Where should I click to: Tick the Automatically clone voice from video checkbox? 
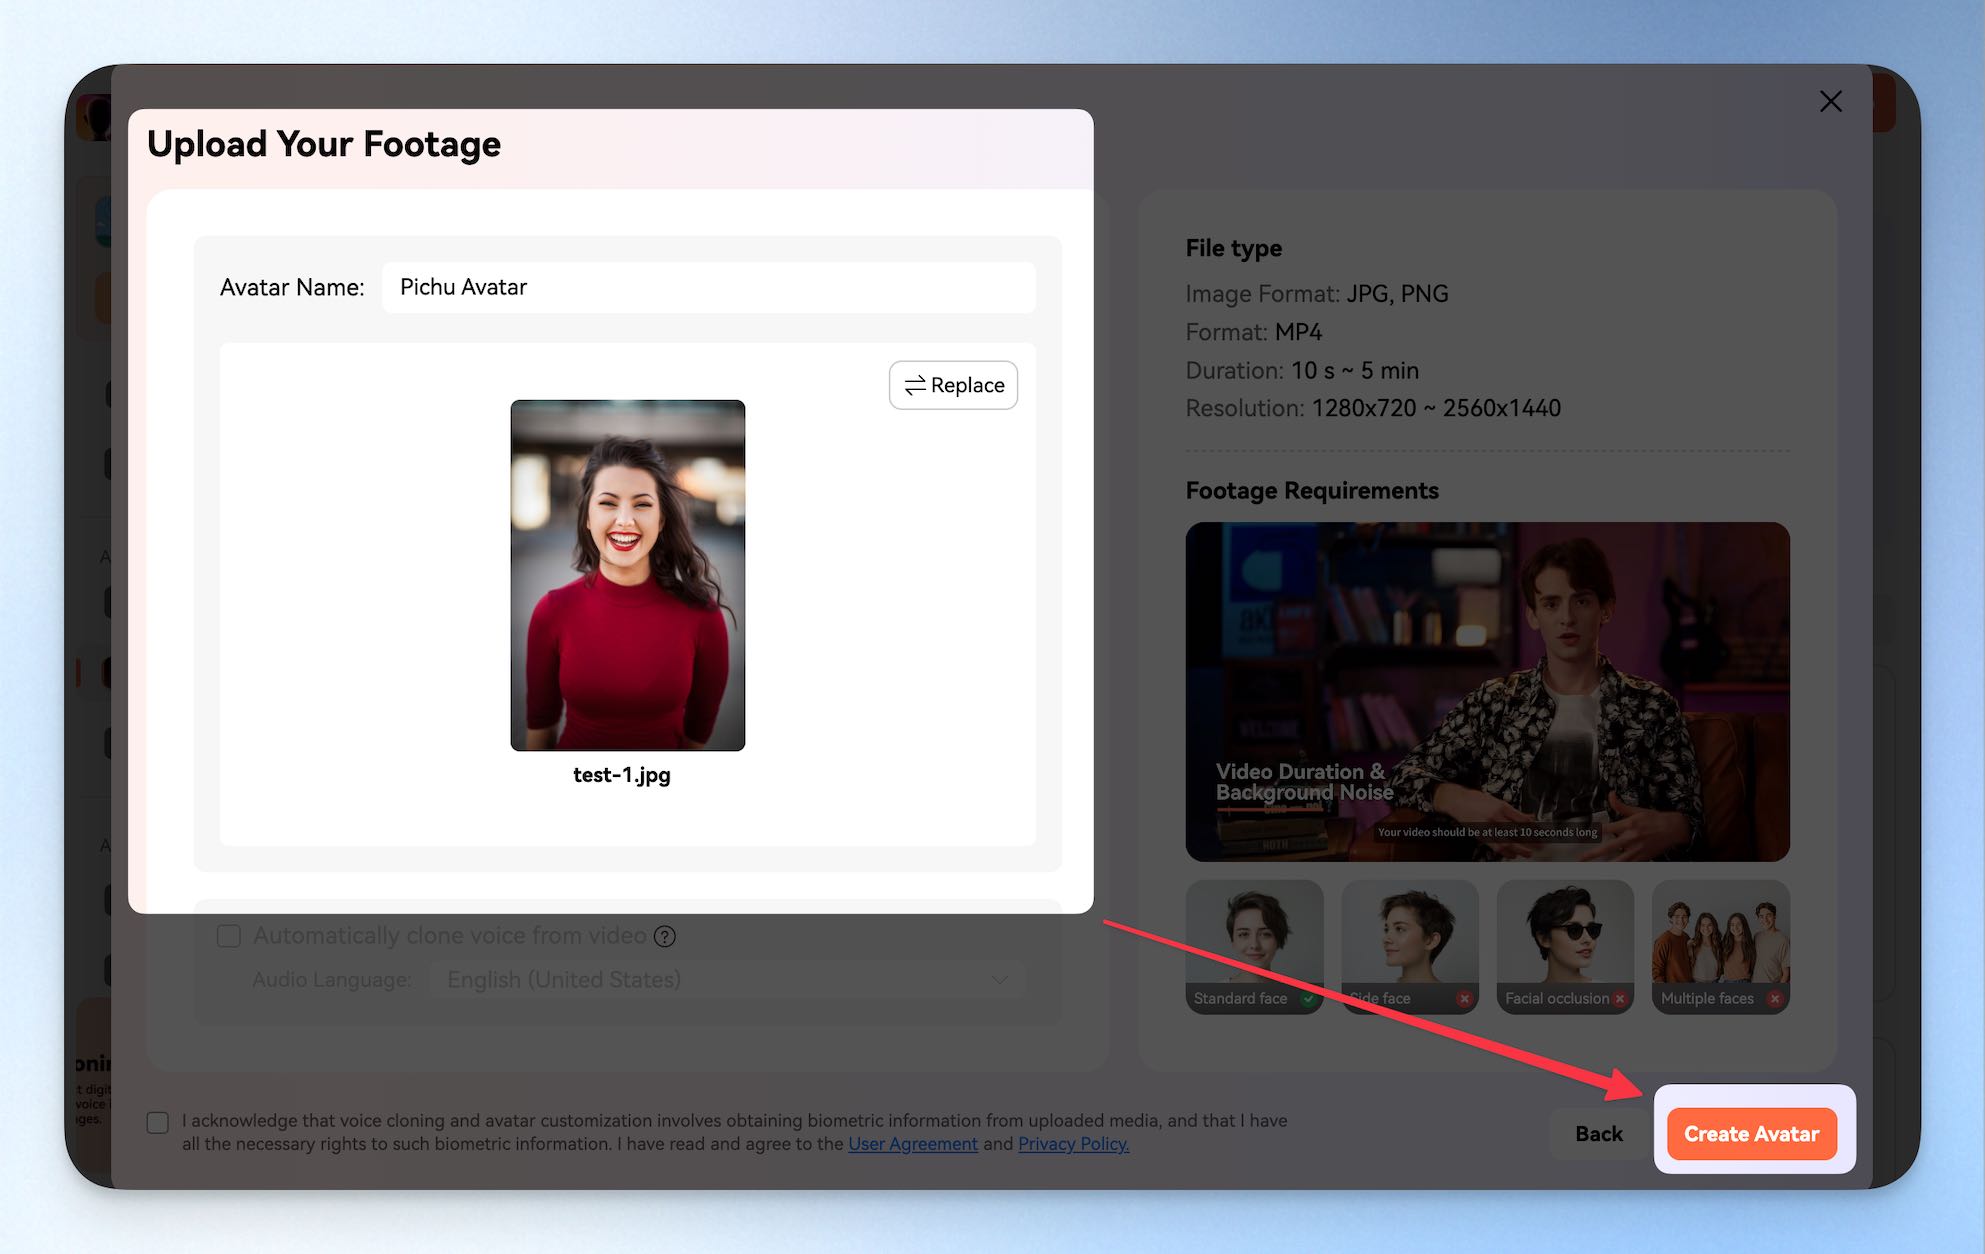coord(229,936)
